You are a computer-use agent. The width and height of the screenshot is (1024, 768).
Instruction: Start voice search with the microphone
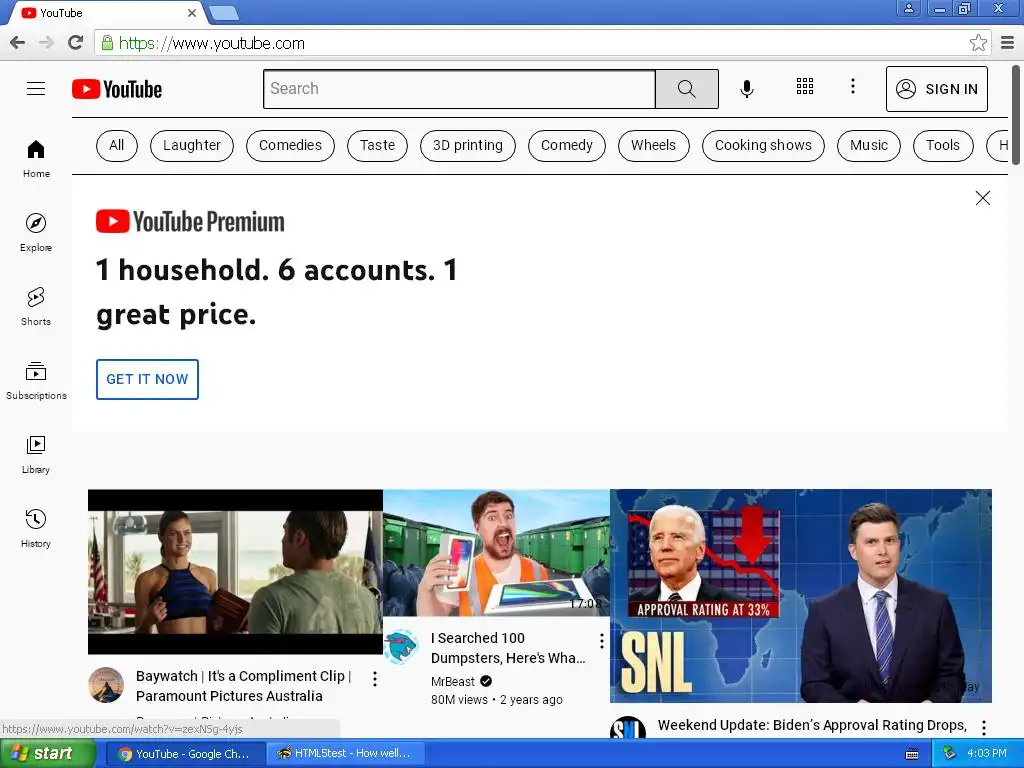point(747,88)
